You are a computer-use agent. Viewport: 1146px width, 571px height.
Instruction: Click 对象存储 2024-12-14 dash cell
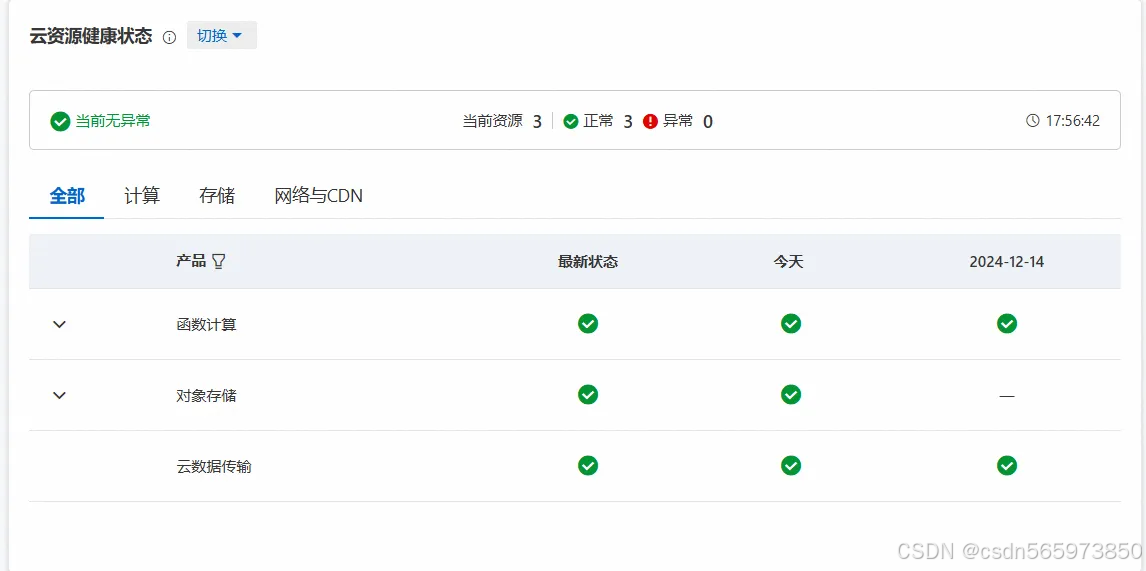(1007, 396)
